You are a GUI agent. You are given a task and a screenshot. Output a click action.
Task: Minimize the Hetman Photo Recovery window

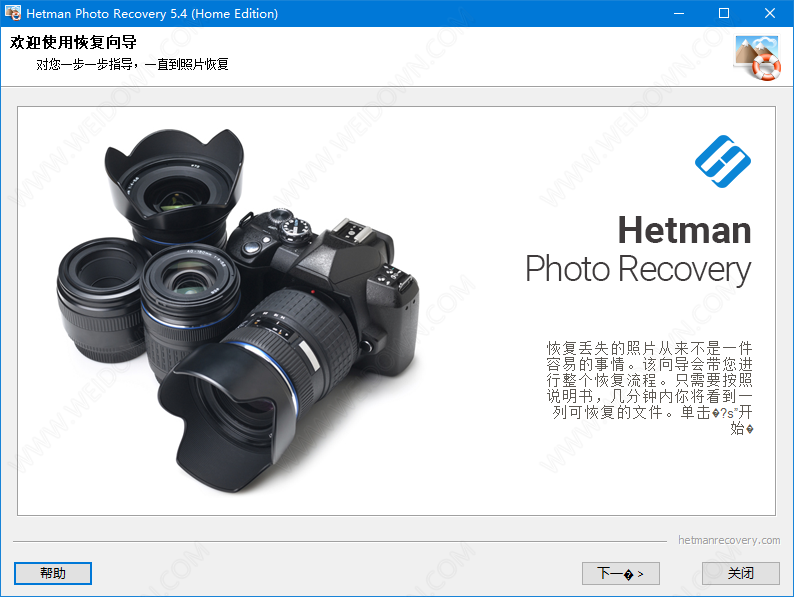[x=679, y=13]
